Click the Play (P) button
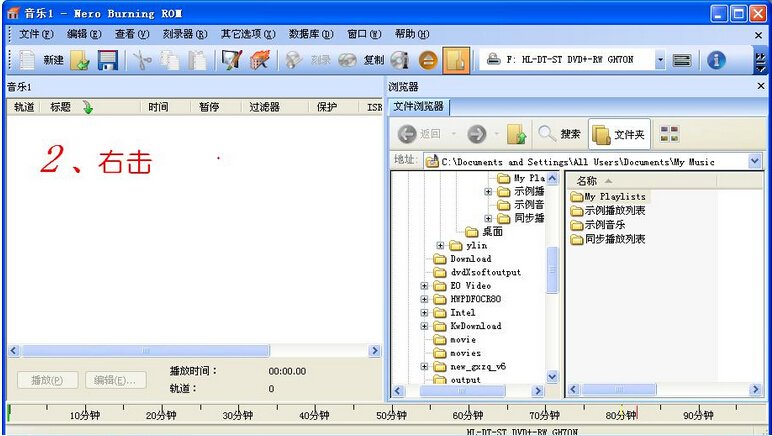Screen dimensions: 772x436 (x=47, y=380)
